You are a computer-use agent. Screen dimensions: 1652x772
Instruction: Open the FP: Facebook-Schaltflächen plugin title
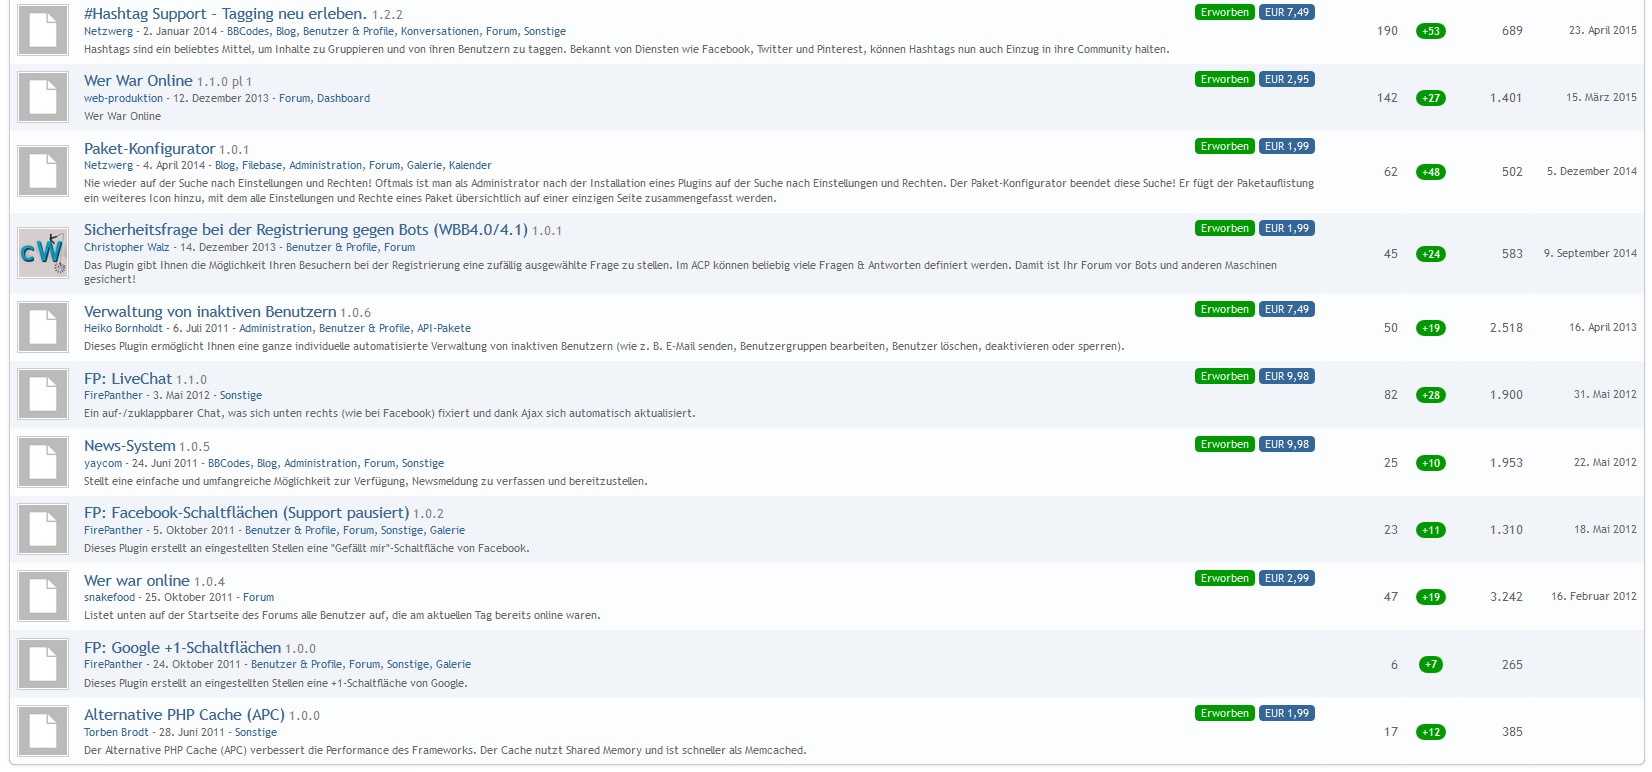tap(246, 513)
